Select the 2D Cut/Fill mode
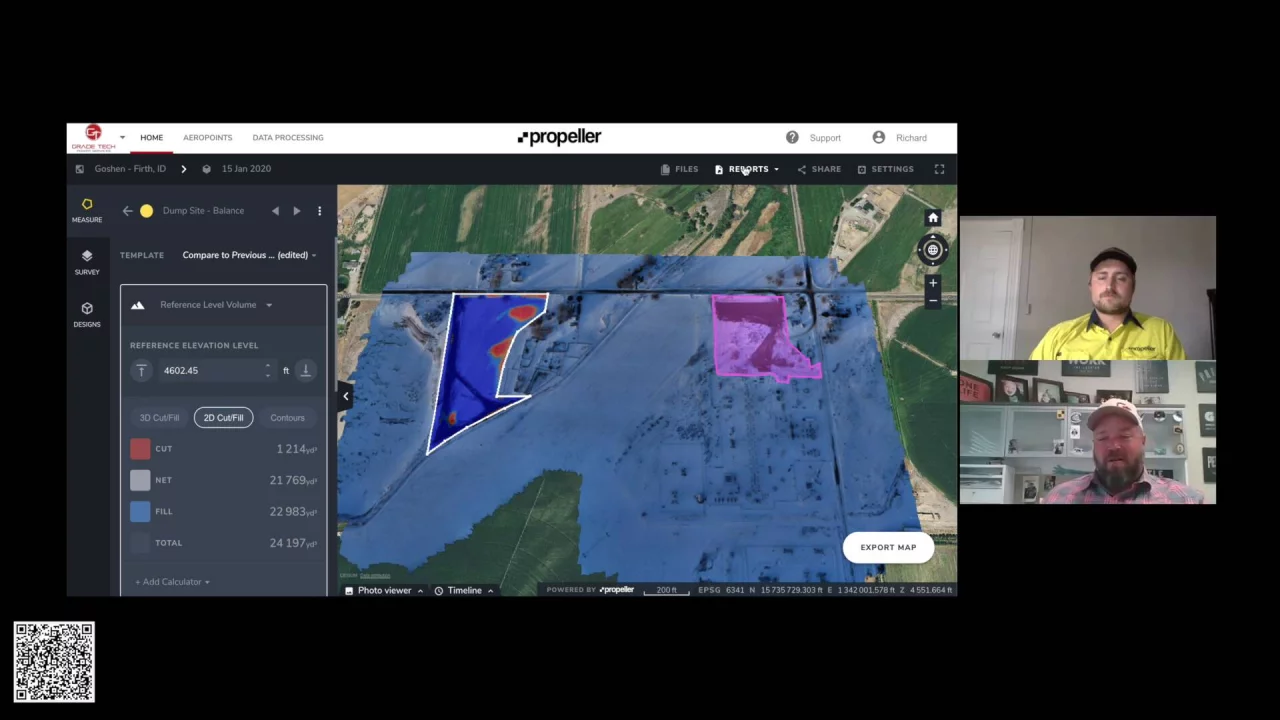The image size is (1280, 720). [223, 418]
